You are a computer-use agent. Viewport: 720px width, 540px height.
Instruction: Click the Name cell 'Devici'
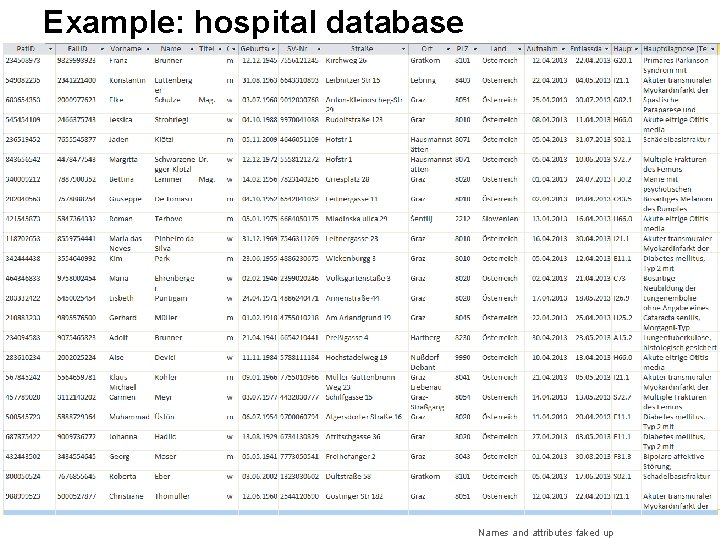[165, 358]
